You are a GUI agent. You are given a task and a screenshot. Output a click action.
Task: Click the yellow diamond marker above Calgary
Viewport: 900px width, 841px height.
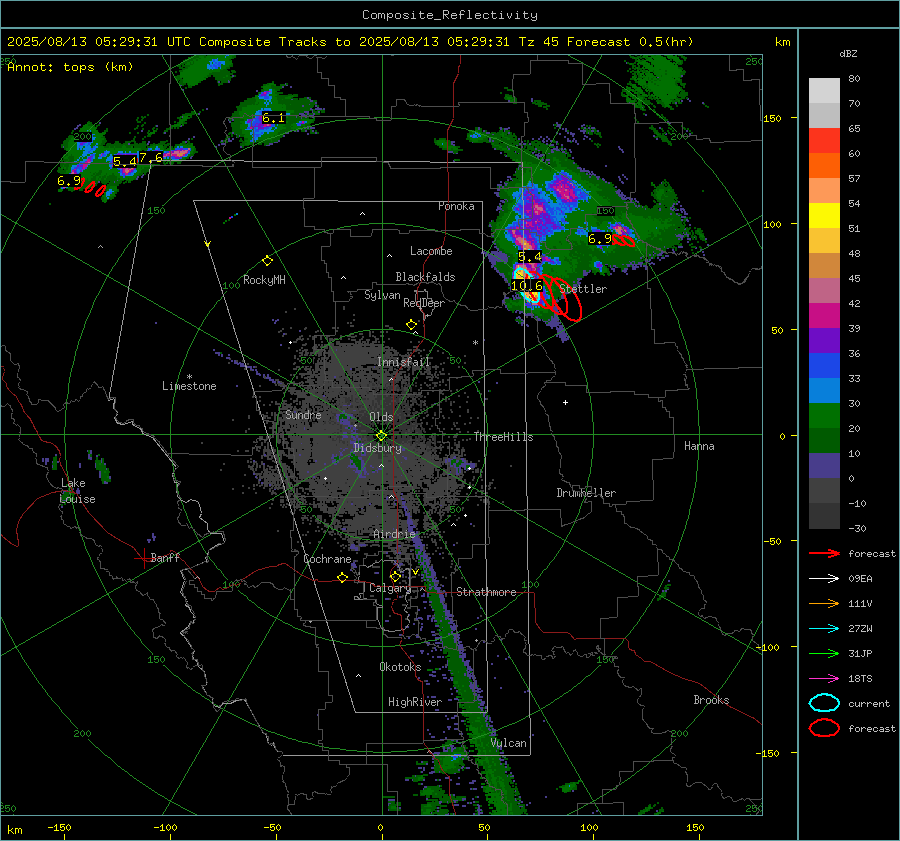click(395, 576)
